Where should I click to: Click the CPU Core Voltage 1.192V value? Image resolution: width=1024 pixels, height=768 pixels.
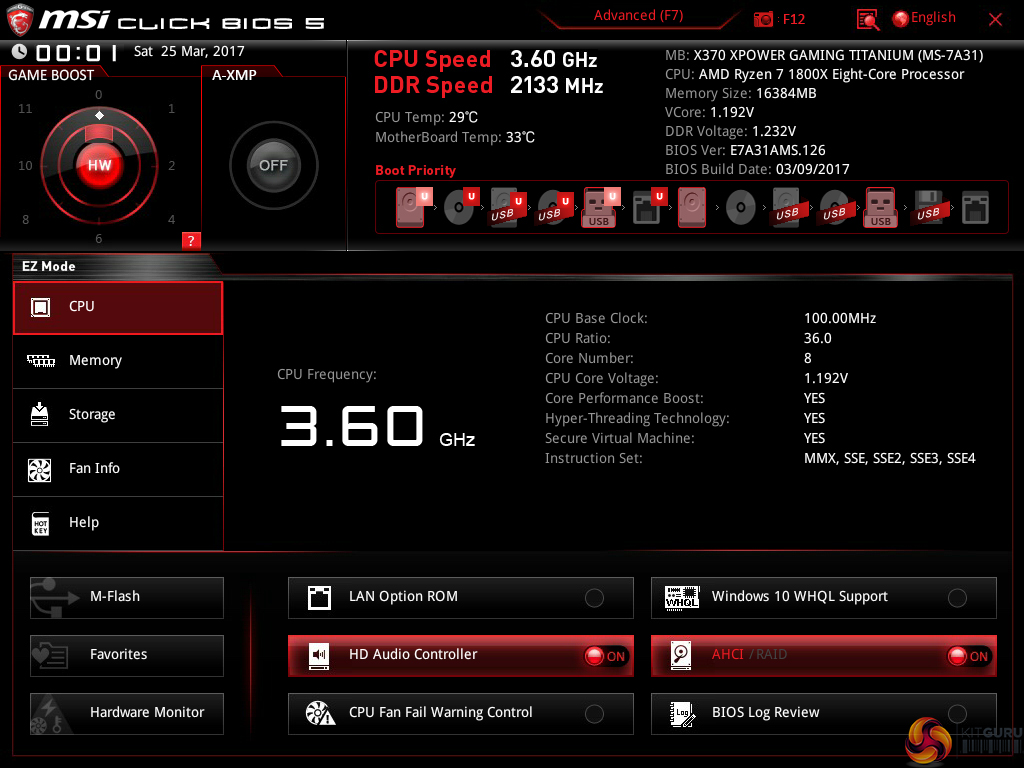[825, 379]
